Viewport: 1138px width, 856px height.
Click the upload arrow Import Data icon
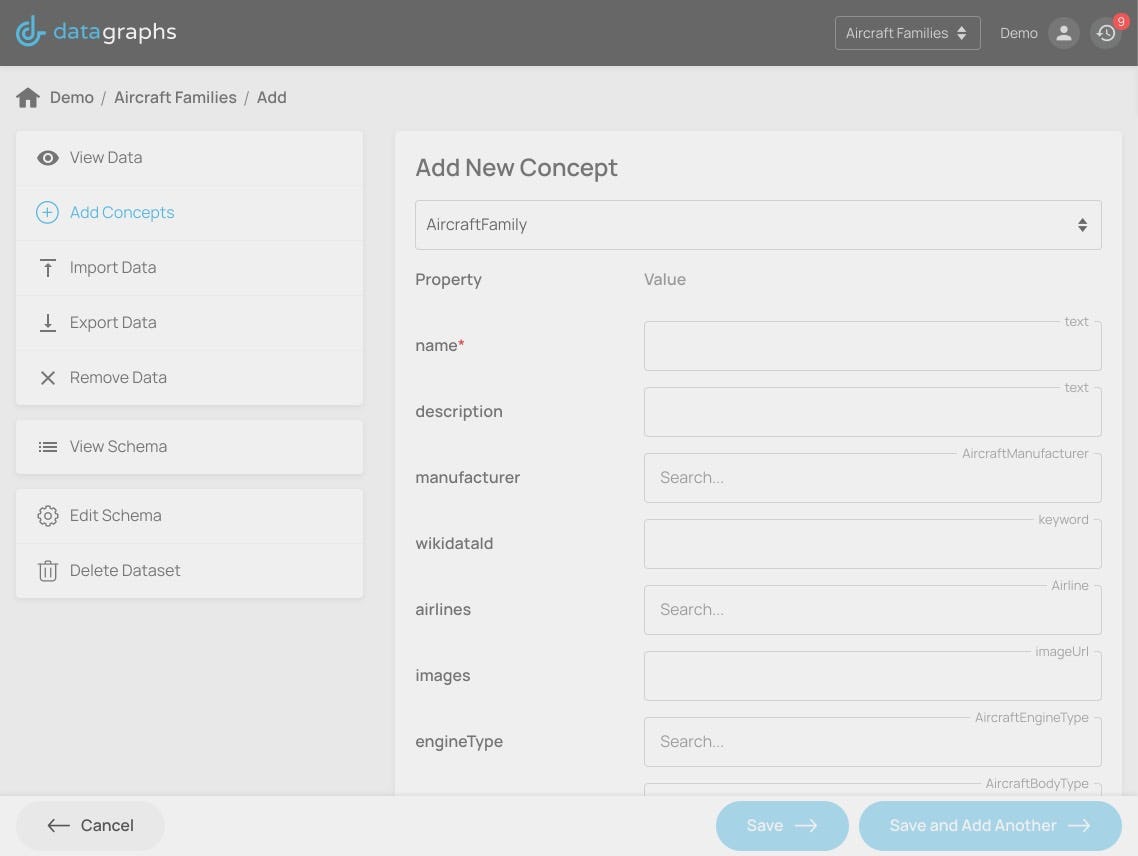pos(47,268)
